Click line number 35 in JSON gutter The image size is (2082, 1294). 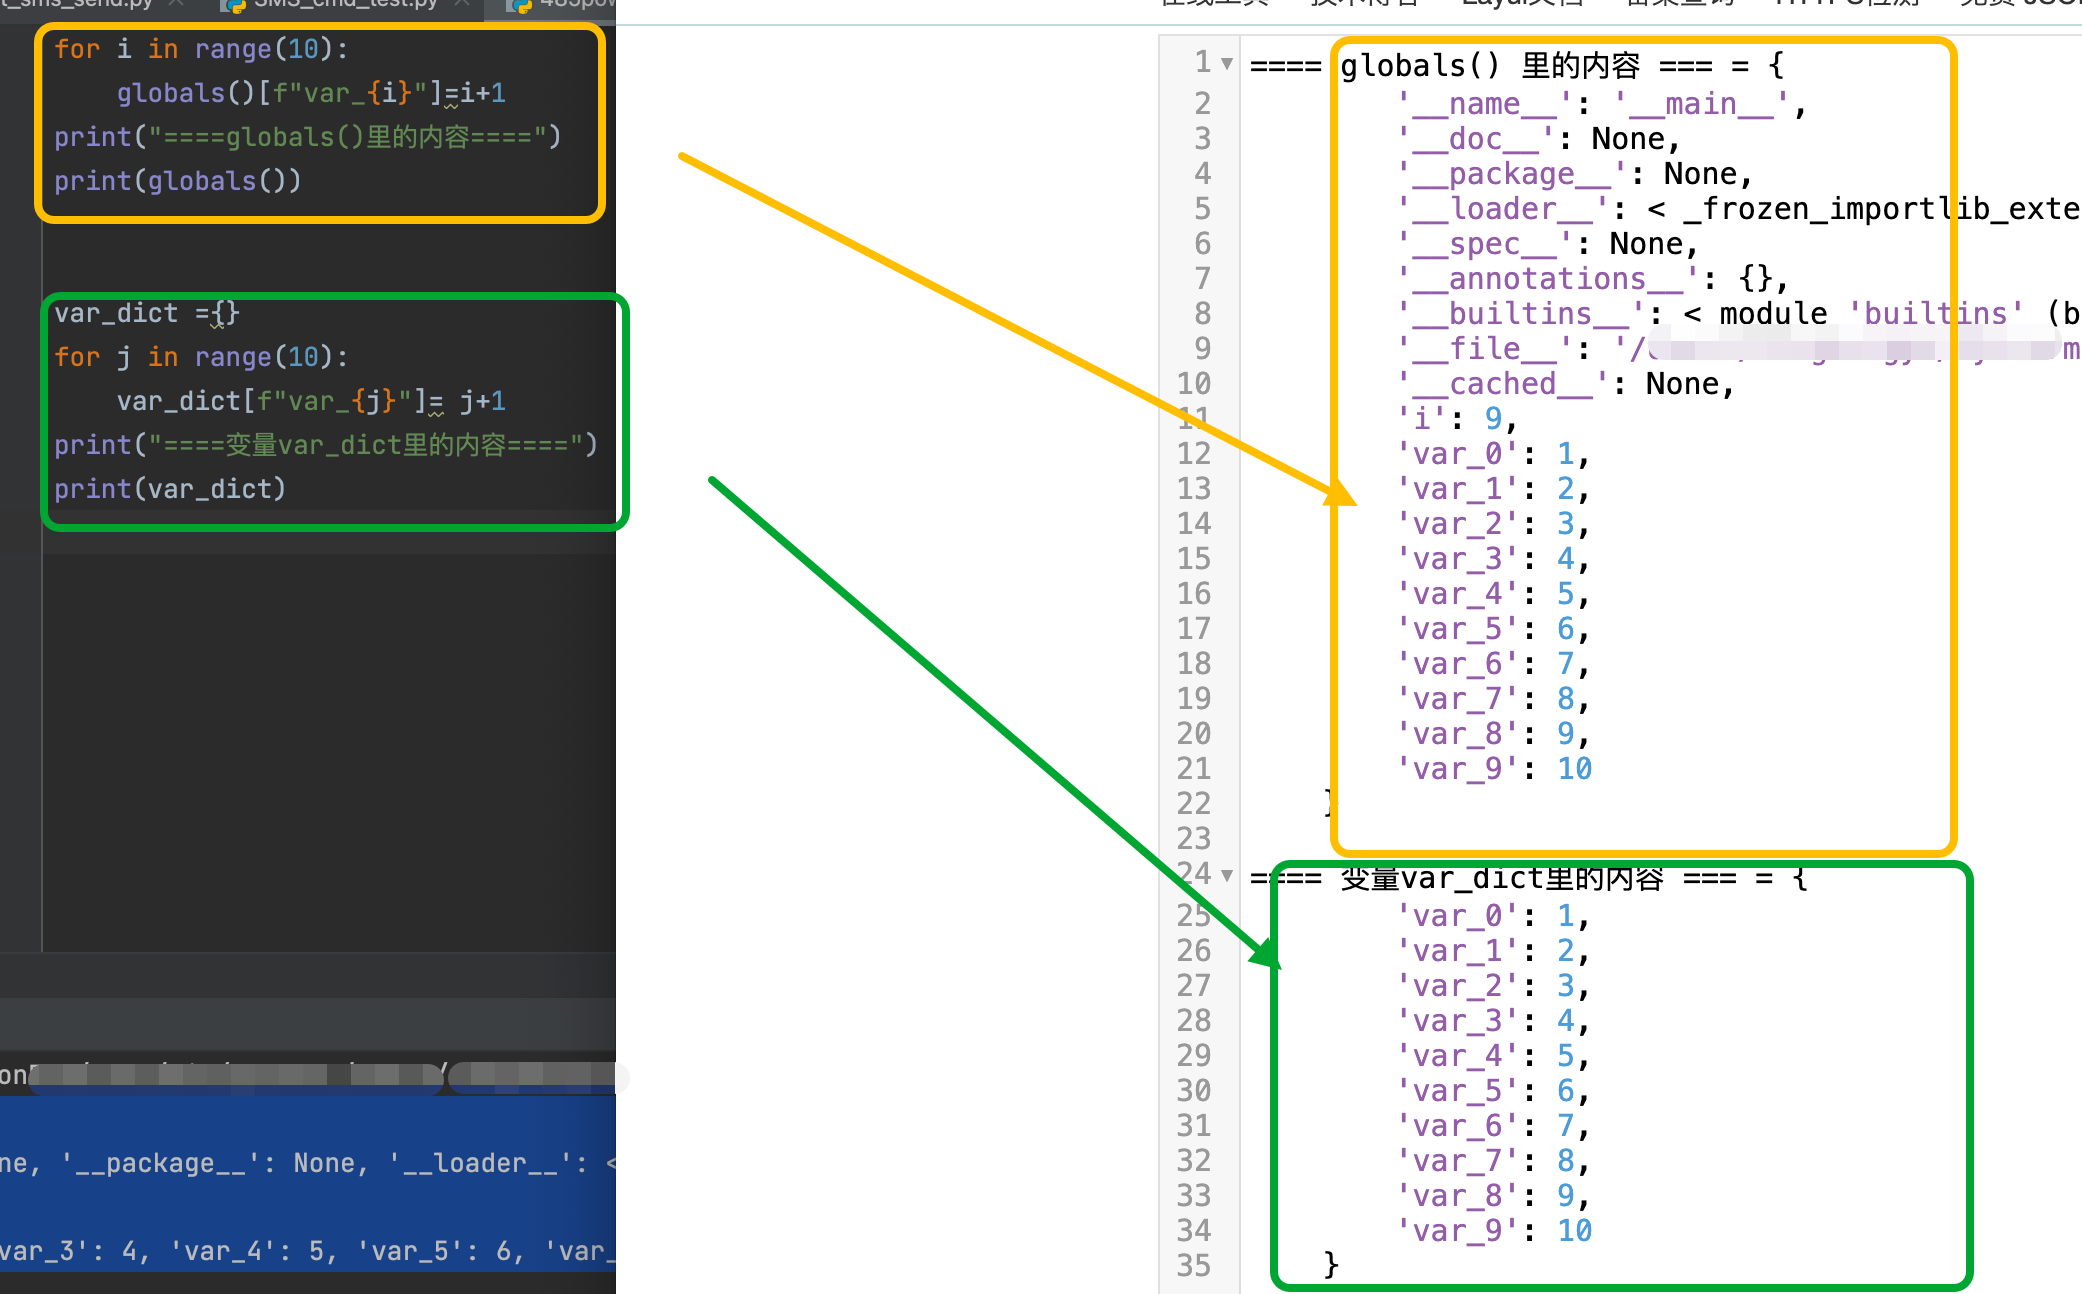1194,1266
